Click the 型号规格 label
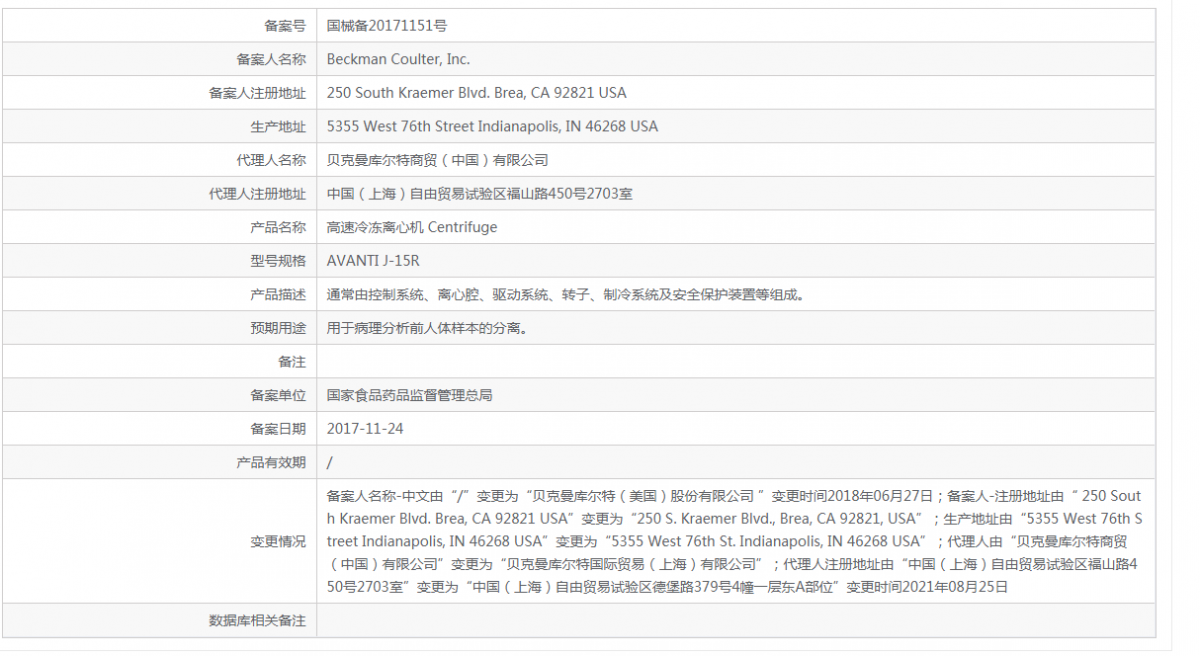1200x656 pixels. 278,261
